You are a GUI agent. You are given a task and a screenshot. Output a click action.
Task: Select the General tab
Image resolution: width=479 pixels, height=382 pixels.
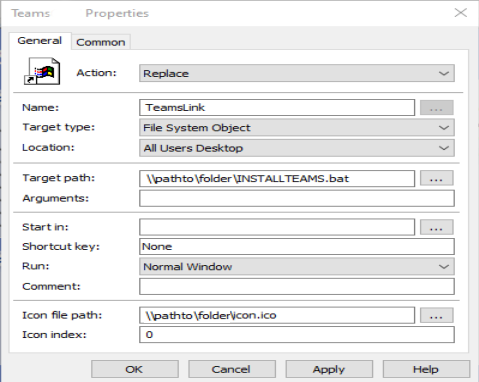coord(40,41)
